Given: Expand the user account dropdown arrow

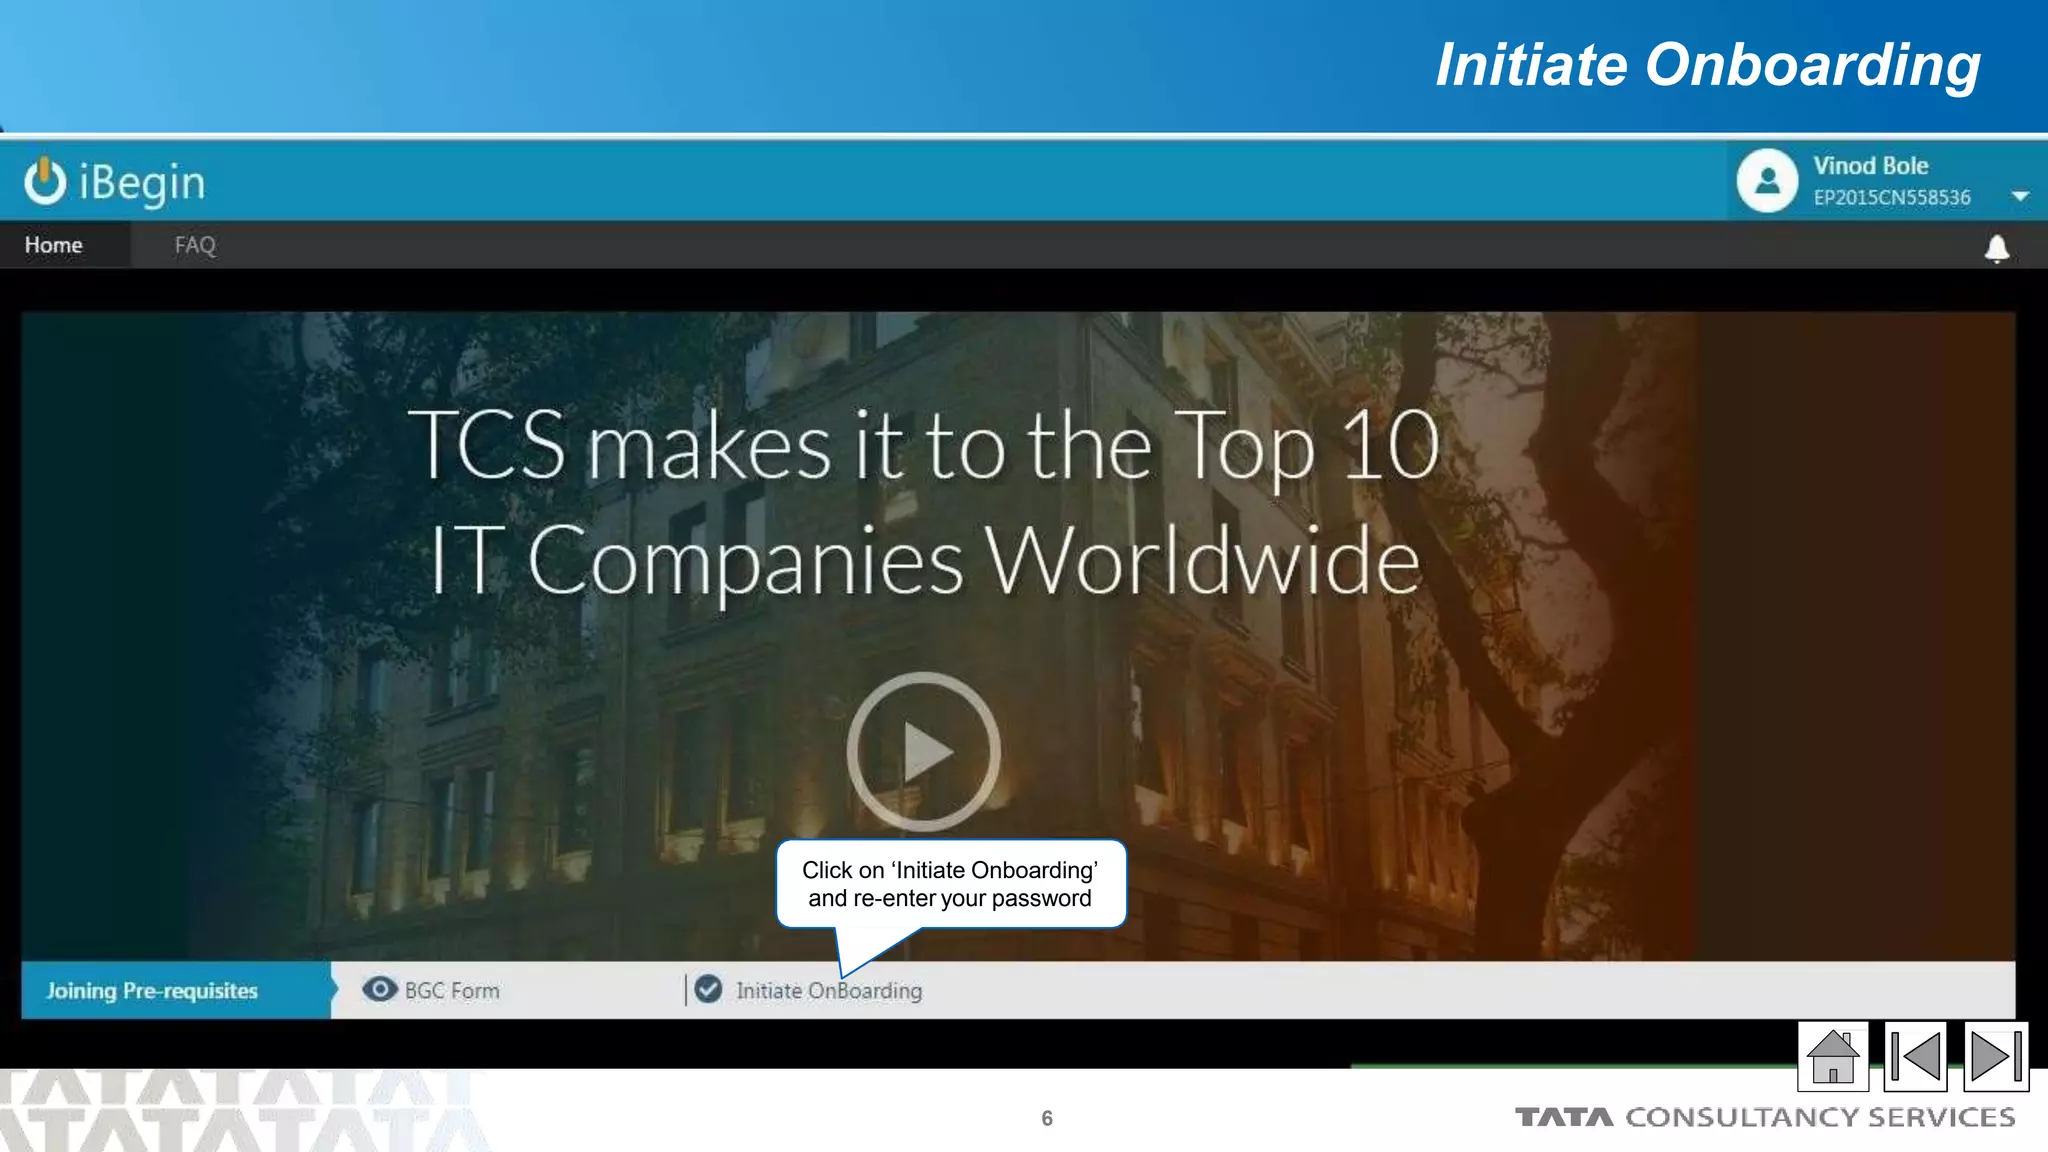Looking at the screenshot, I should (x=2020, y=196).
